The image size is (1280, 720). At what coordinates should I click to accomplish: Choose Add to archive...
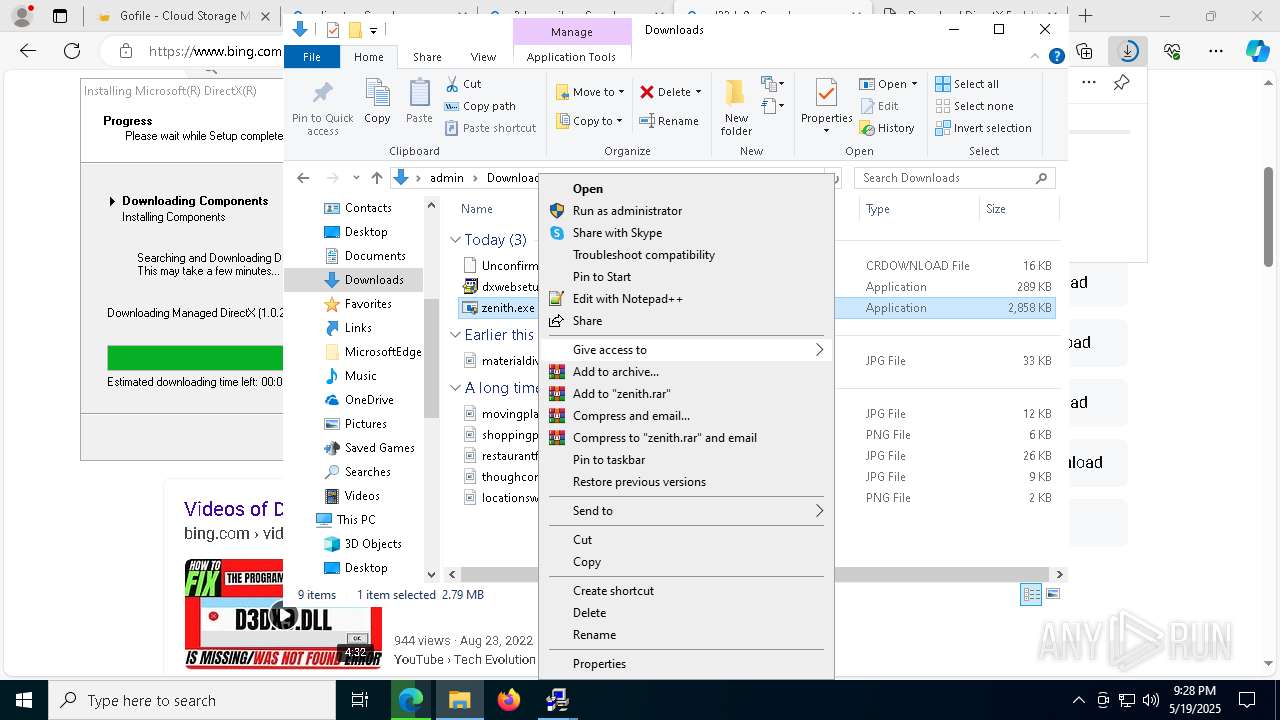(x=616, y=372)
